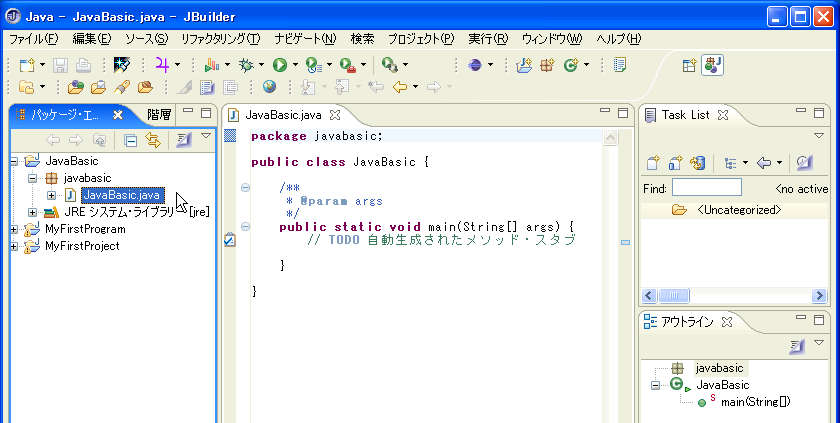Switch to the 階層 tab
840x423 pixels.
[159, 114]
